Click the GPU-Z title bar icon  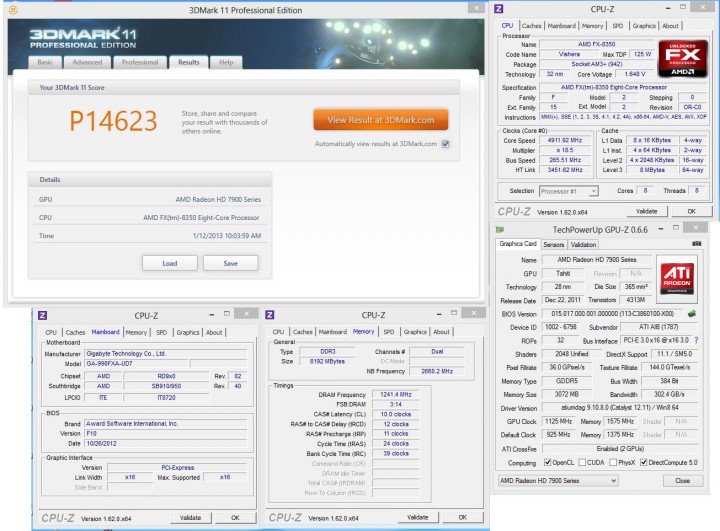tap(500, 229)
